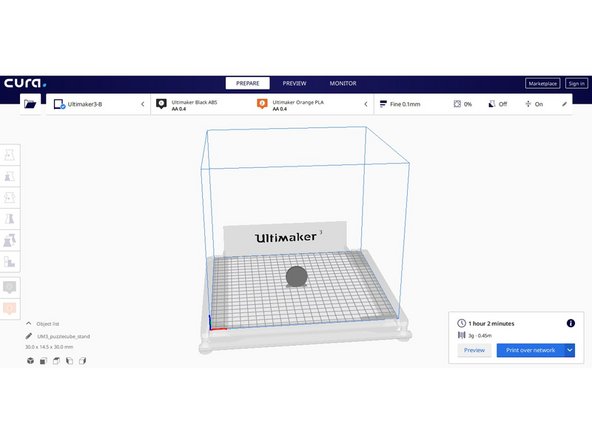Click the 3g · 0.45m material estimate
Viewport: 592px width, 444px height.
pyautogui.click(x=480, y=335)
